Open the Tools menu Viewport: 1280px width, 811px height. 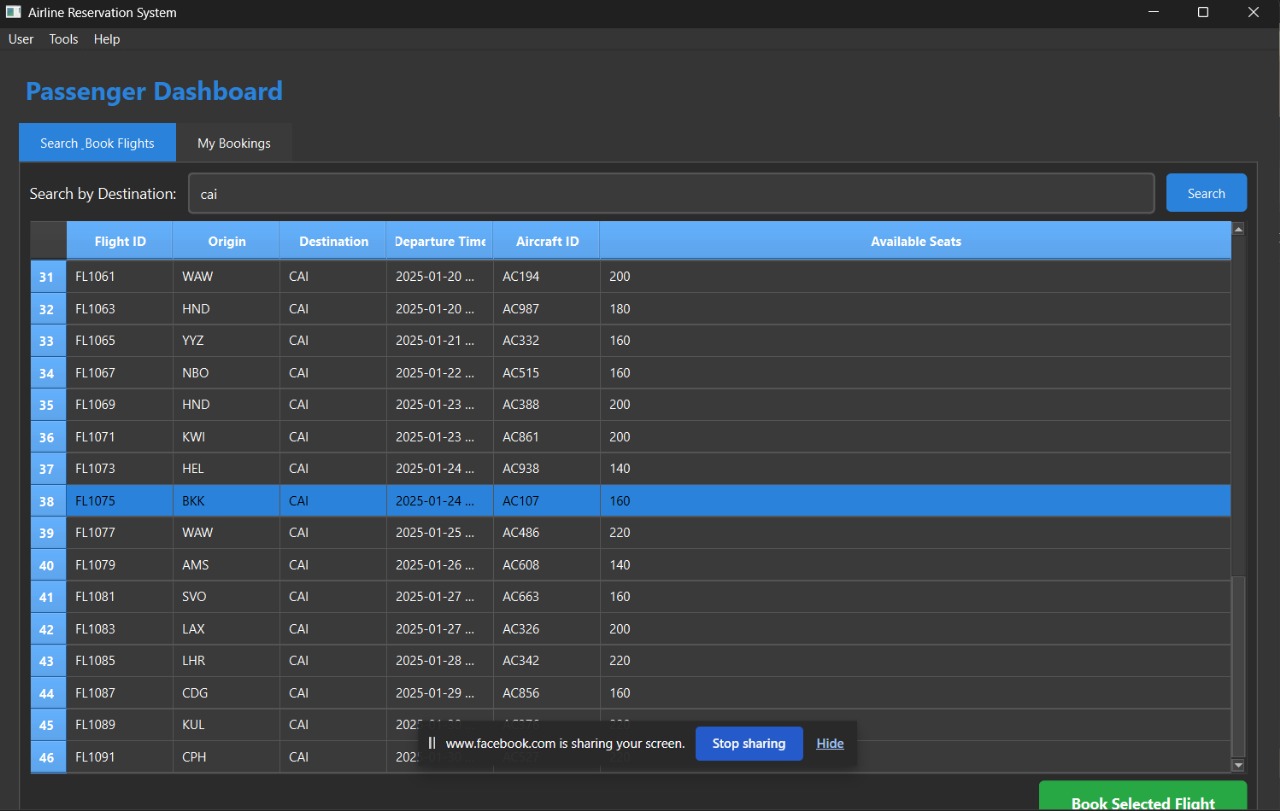pyautogui.click(x=63, y=39)
